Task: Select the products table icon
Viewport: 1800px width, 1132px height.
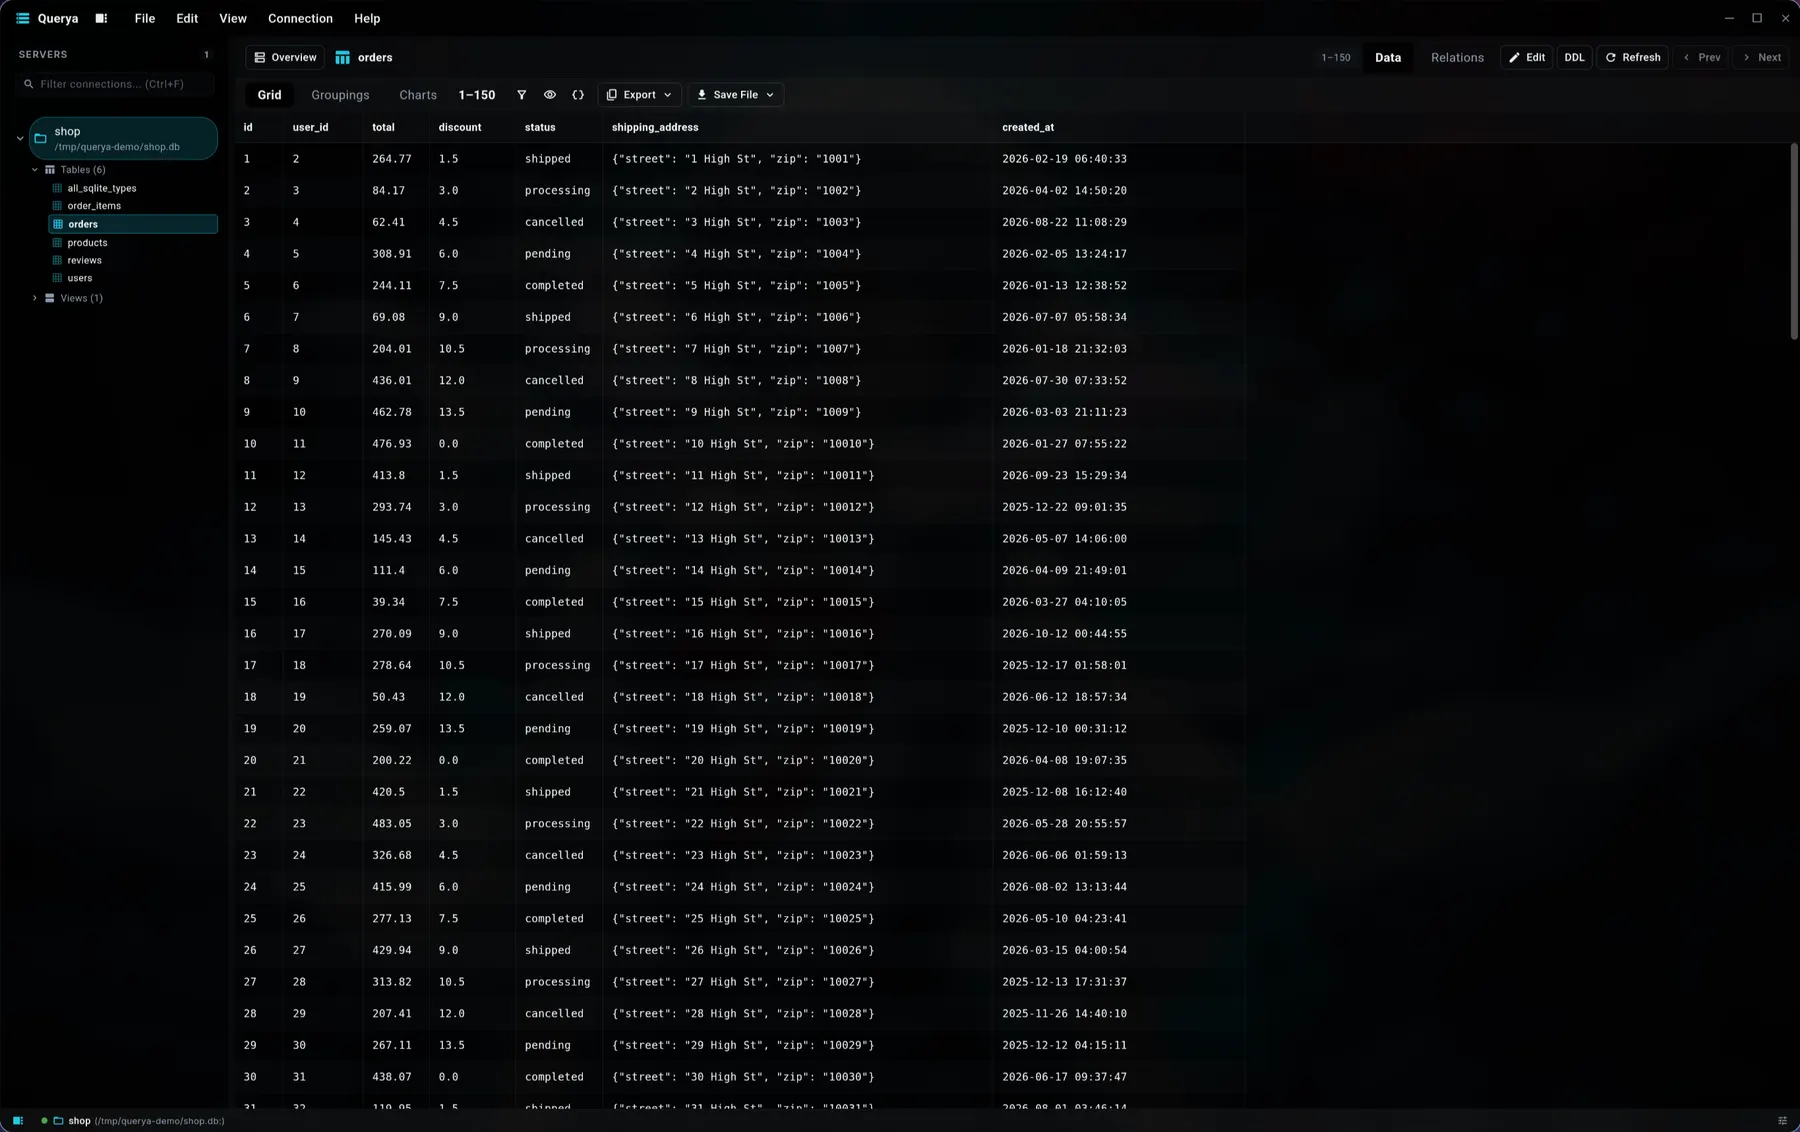Action: point(57,243)
